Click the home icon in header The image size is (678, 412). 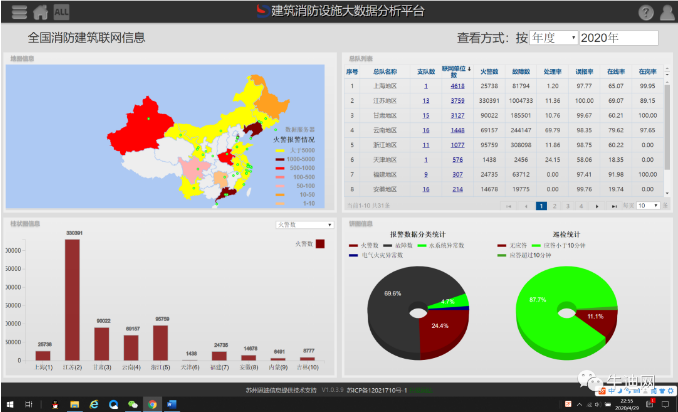coord(40,12)
